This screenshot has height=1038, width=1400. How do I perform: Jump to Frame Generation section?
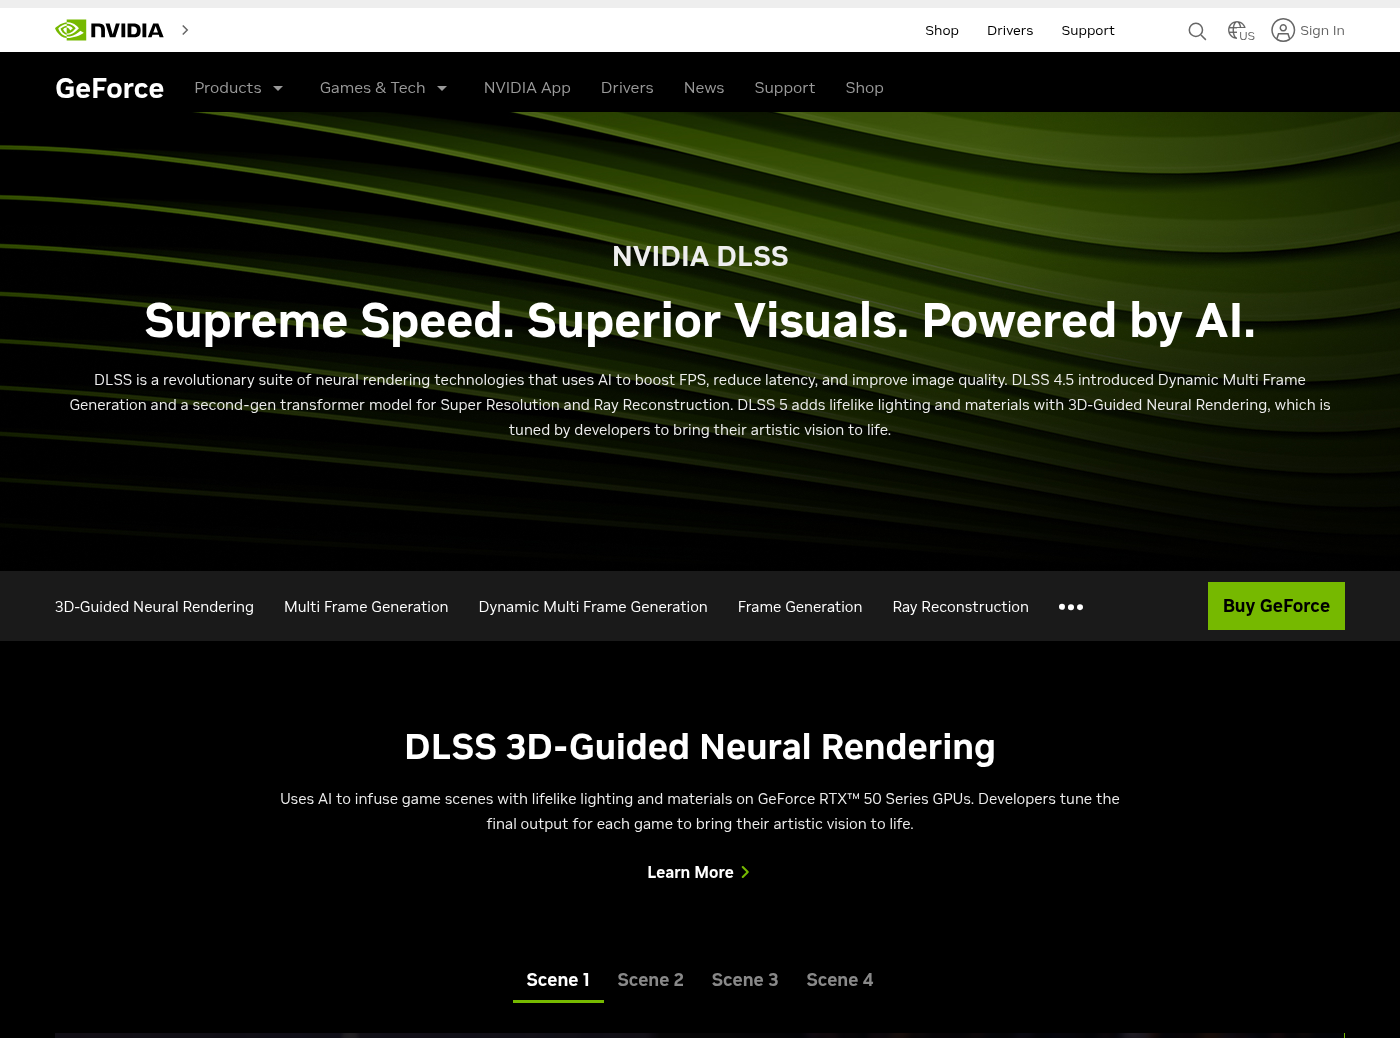(x=800, y=607)
